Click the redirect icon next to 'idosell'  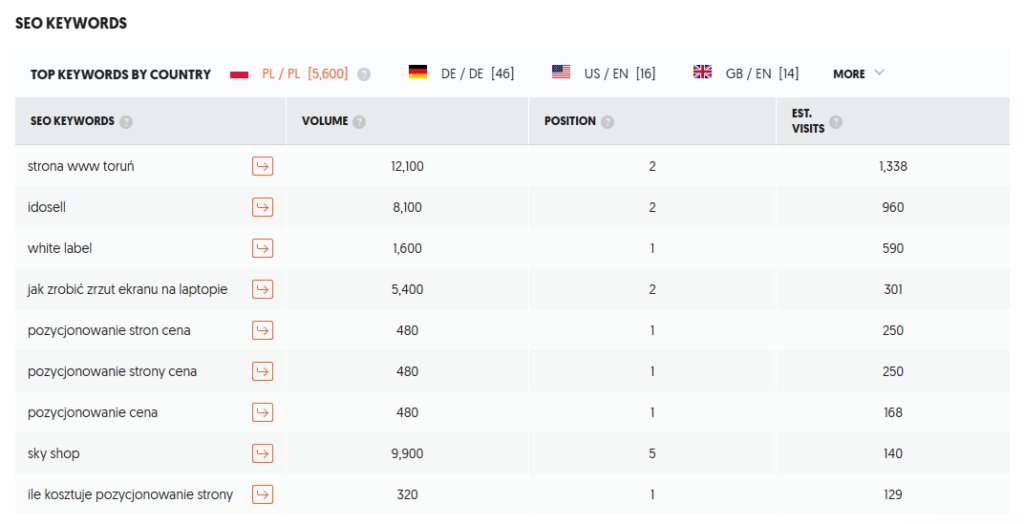click(262, 207)
